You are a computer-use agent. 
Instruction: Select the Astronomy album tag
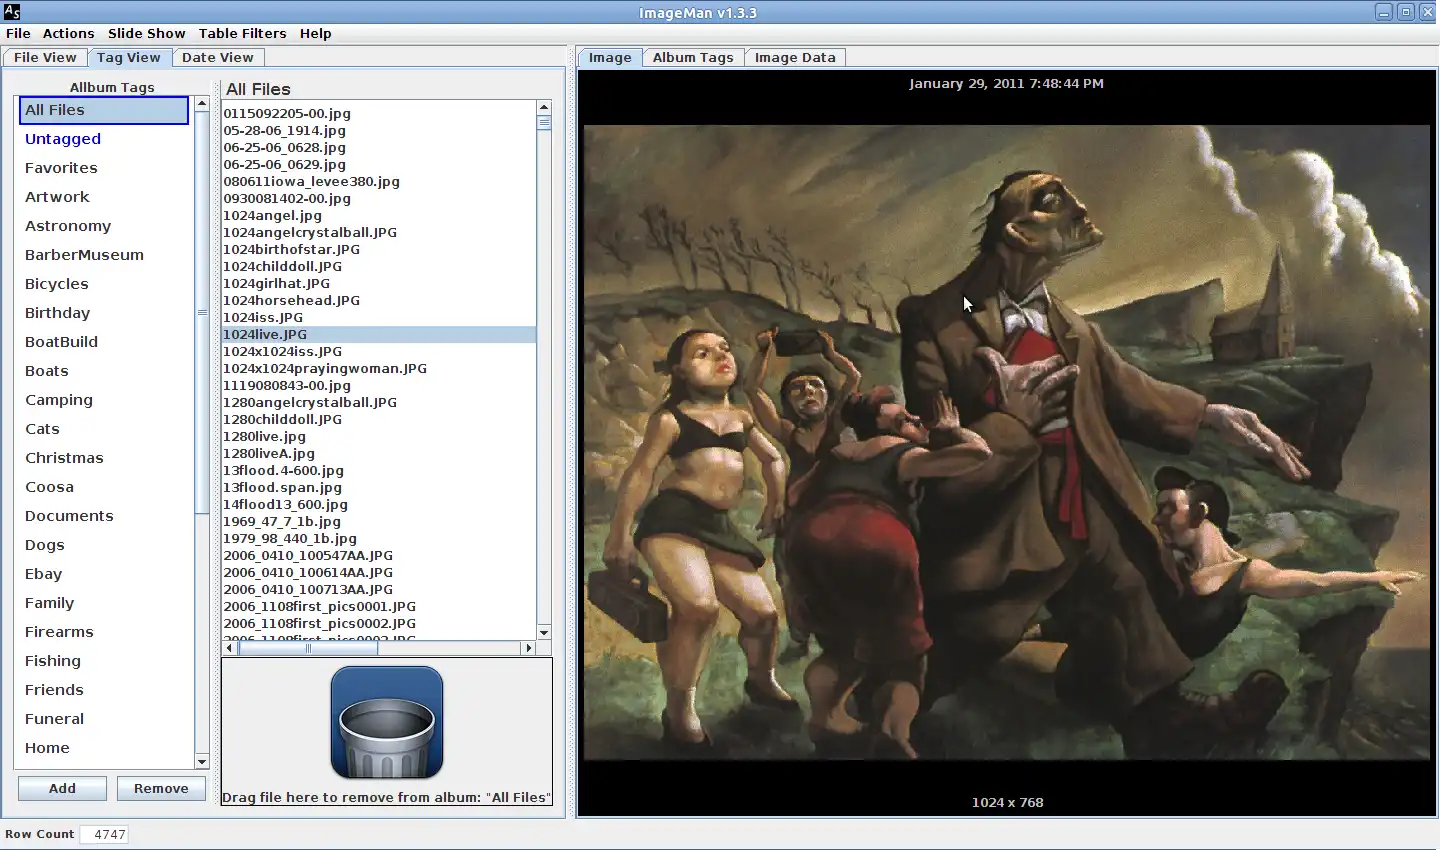click(104, 226)
